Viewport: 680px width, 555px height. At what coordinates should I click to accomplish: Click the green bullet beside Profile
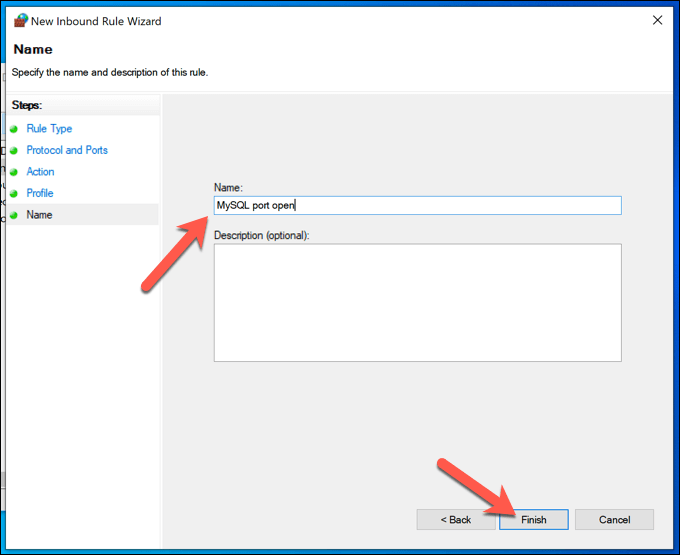pyautogui.click(x=14, y=193)
